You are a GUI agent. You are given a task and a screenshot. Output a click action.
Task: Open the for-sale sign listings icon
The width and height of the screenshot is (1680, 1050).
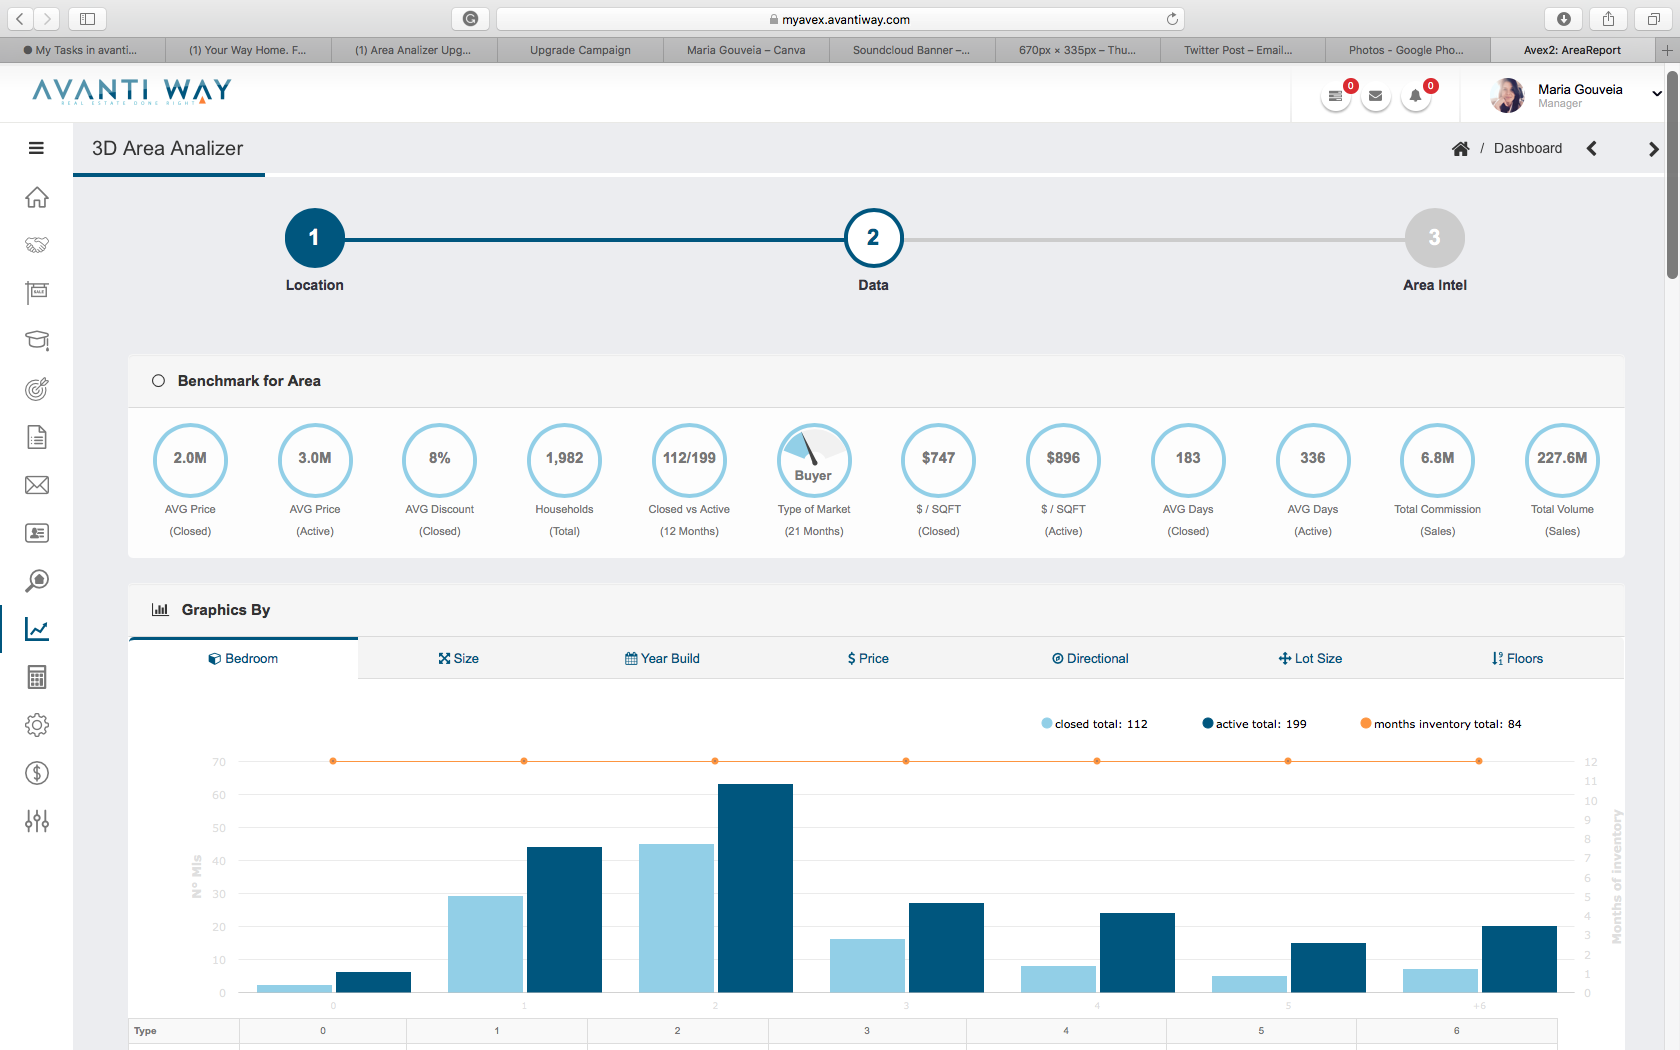point(37,292)
